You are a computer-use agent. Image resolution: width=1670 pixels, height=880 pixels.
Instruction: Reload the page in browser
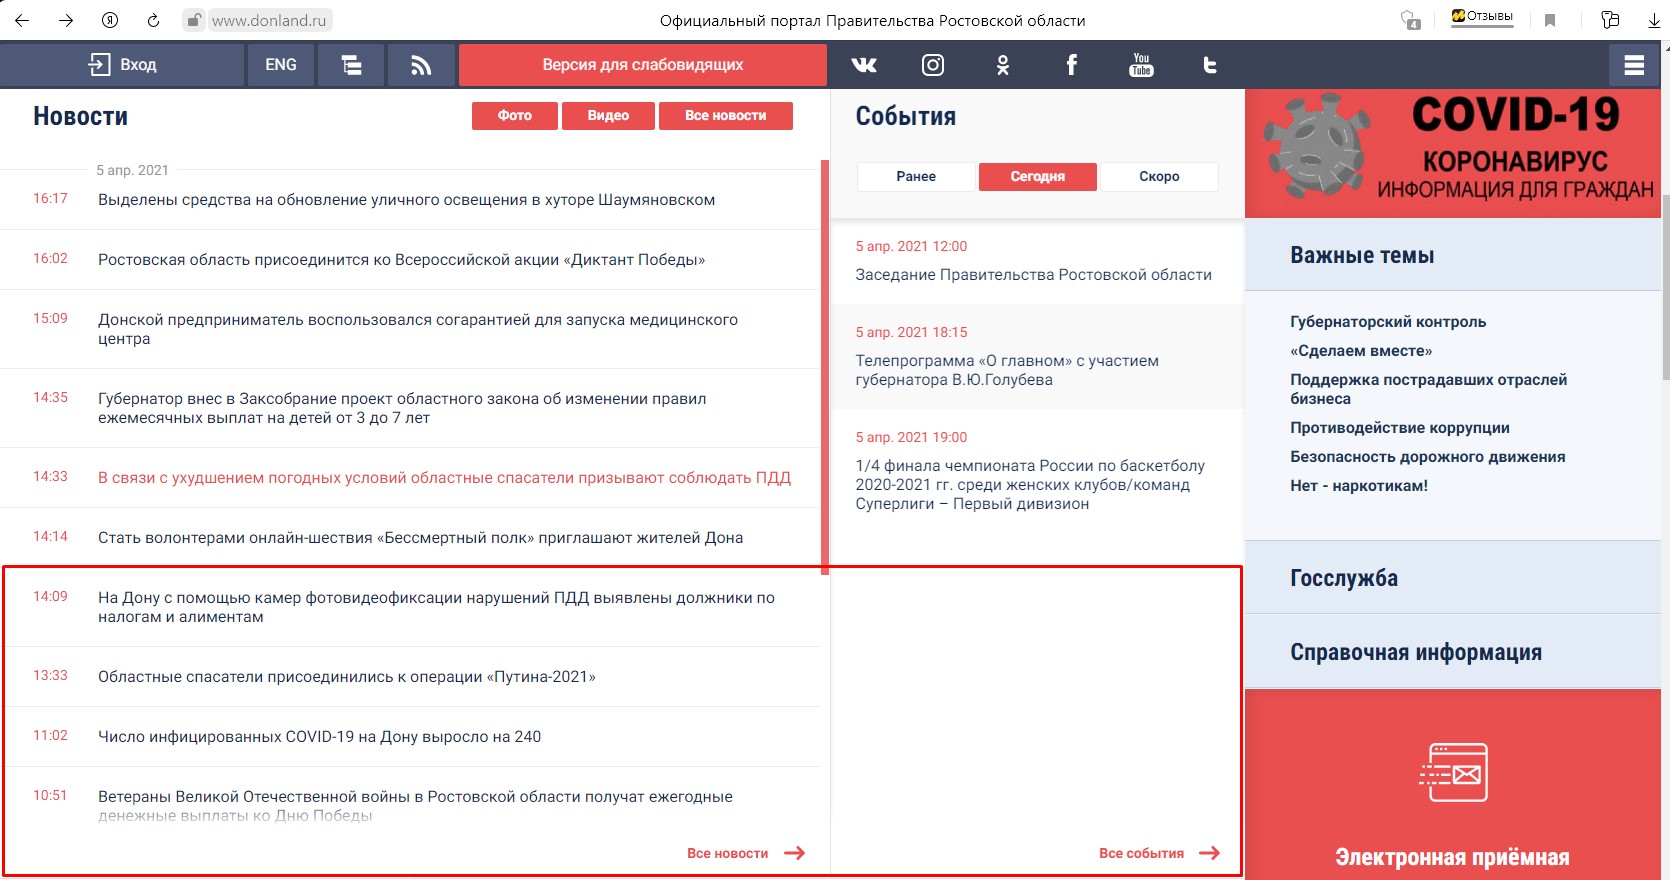coord(153,20)
